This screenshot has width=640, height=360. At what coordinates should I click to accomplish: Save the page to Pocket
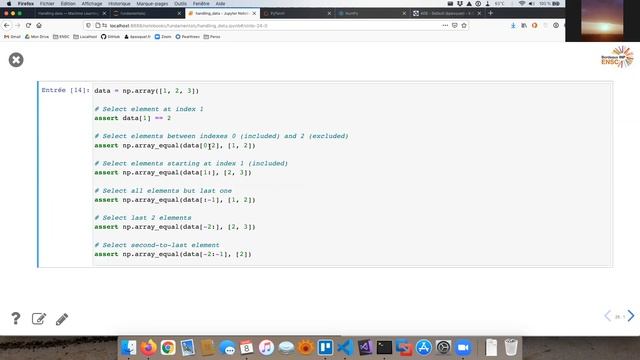455,25
